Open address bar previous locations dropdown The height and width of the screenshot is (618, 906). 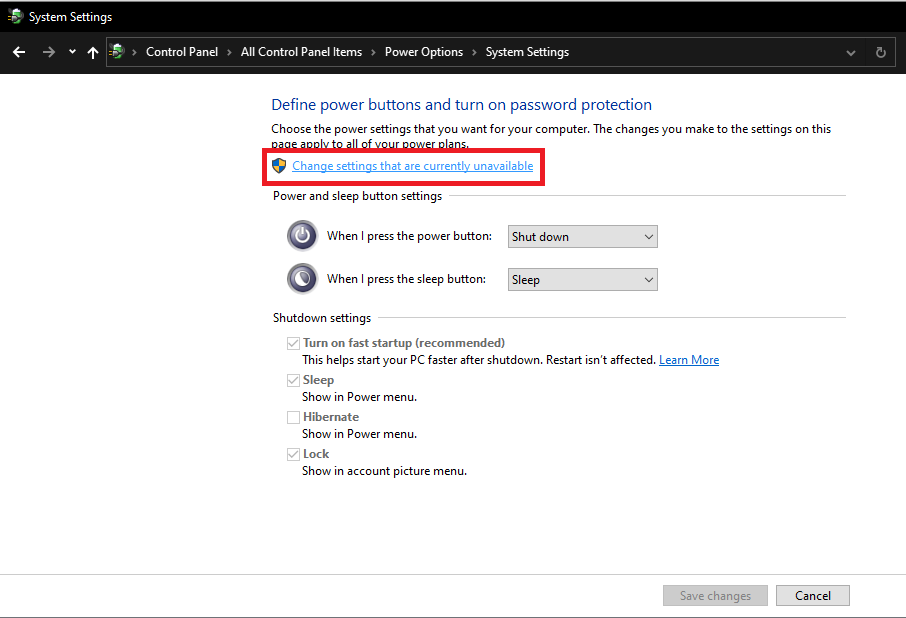coord(851,53)
